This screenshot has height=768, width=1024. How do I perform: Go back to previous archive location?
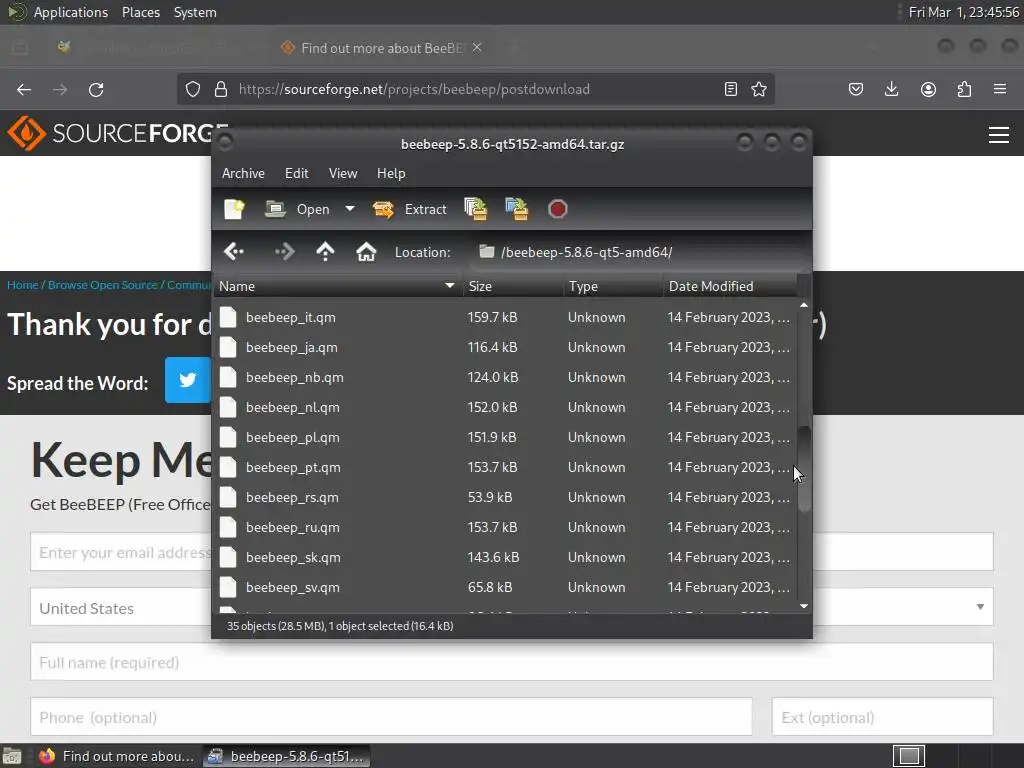point(234,251)
